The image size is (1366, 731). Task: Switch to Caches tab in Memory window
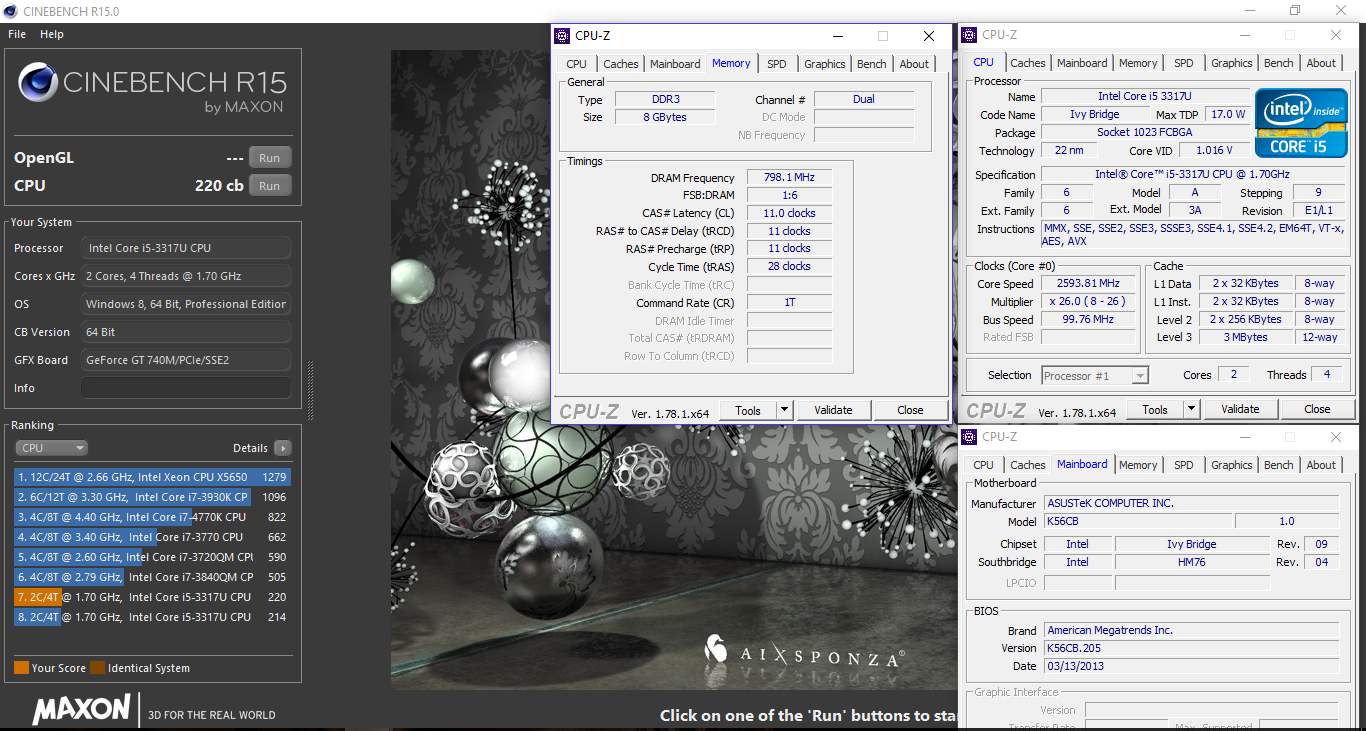point(621,64)
